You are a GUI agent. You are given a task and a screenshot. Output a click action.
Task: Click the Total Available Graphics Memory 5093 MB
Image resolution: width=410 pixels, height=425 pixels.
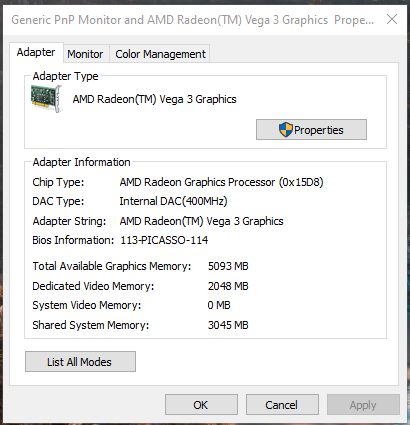tap(228, 266)
